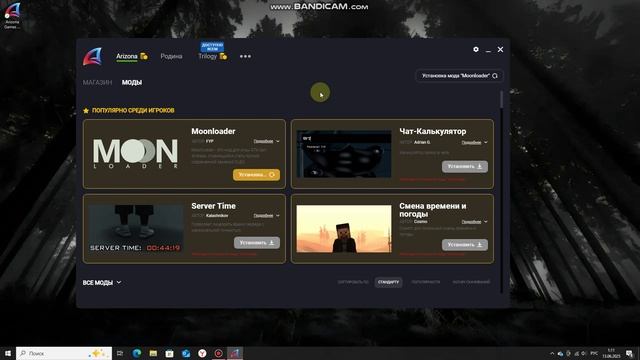Open the Outlook mail taskbar icon
The width and height of the screenshot is (640, 360).
coord(186,353)
